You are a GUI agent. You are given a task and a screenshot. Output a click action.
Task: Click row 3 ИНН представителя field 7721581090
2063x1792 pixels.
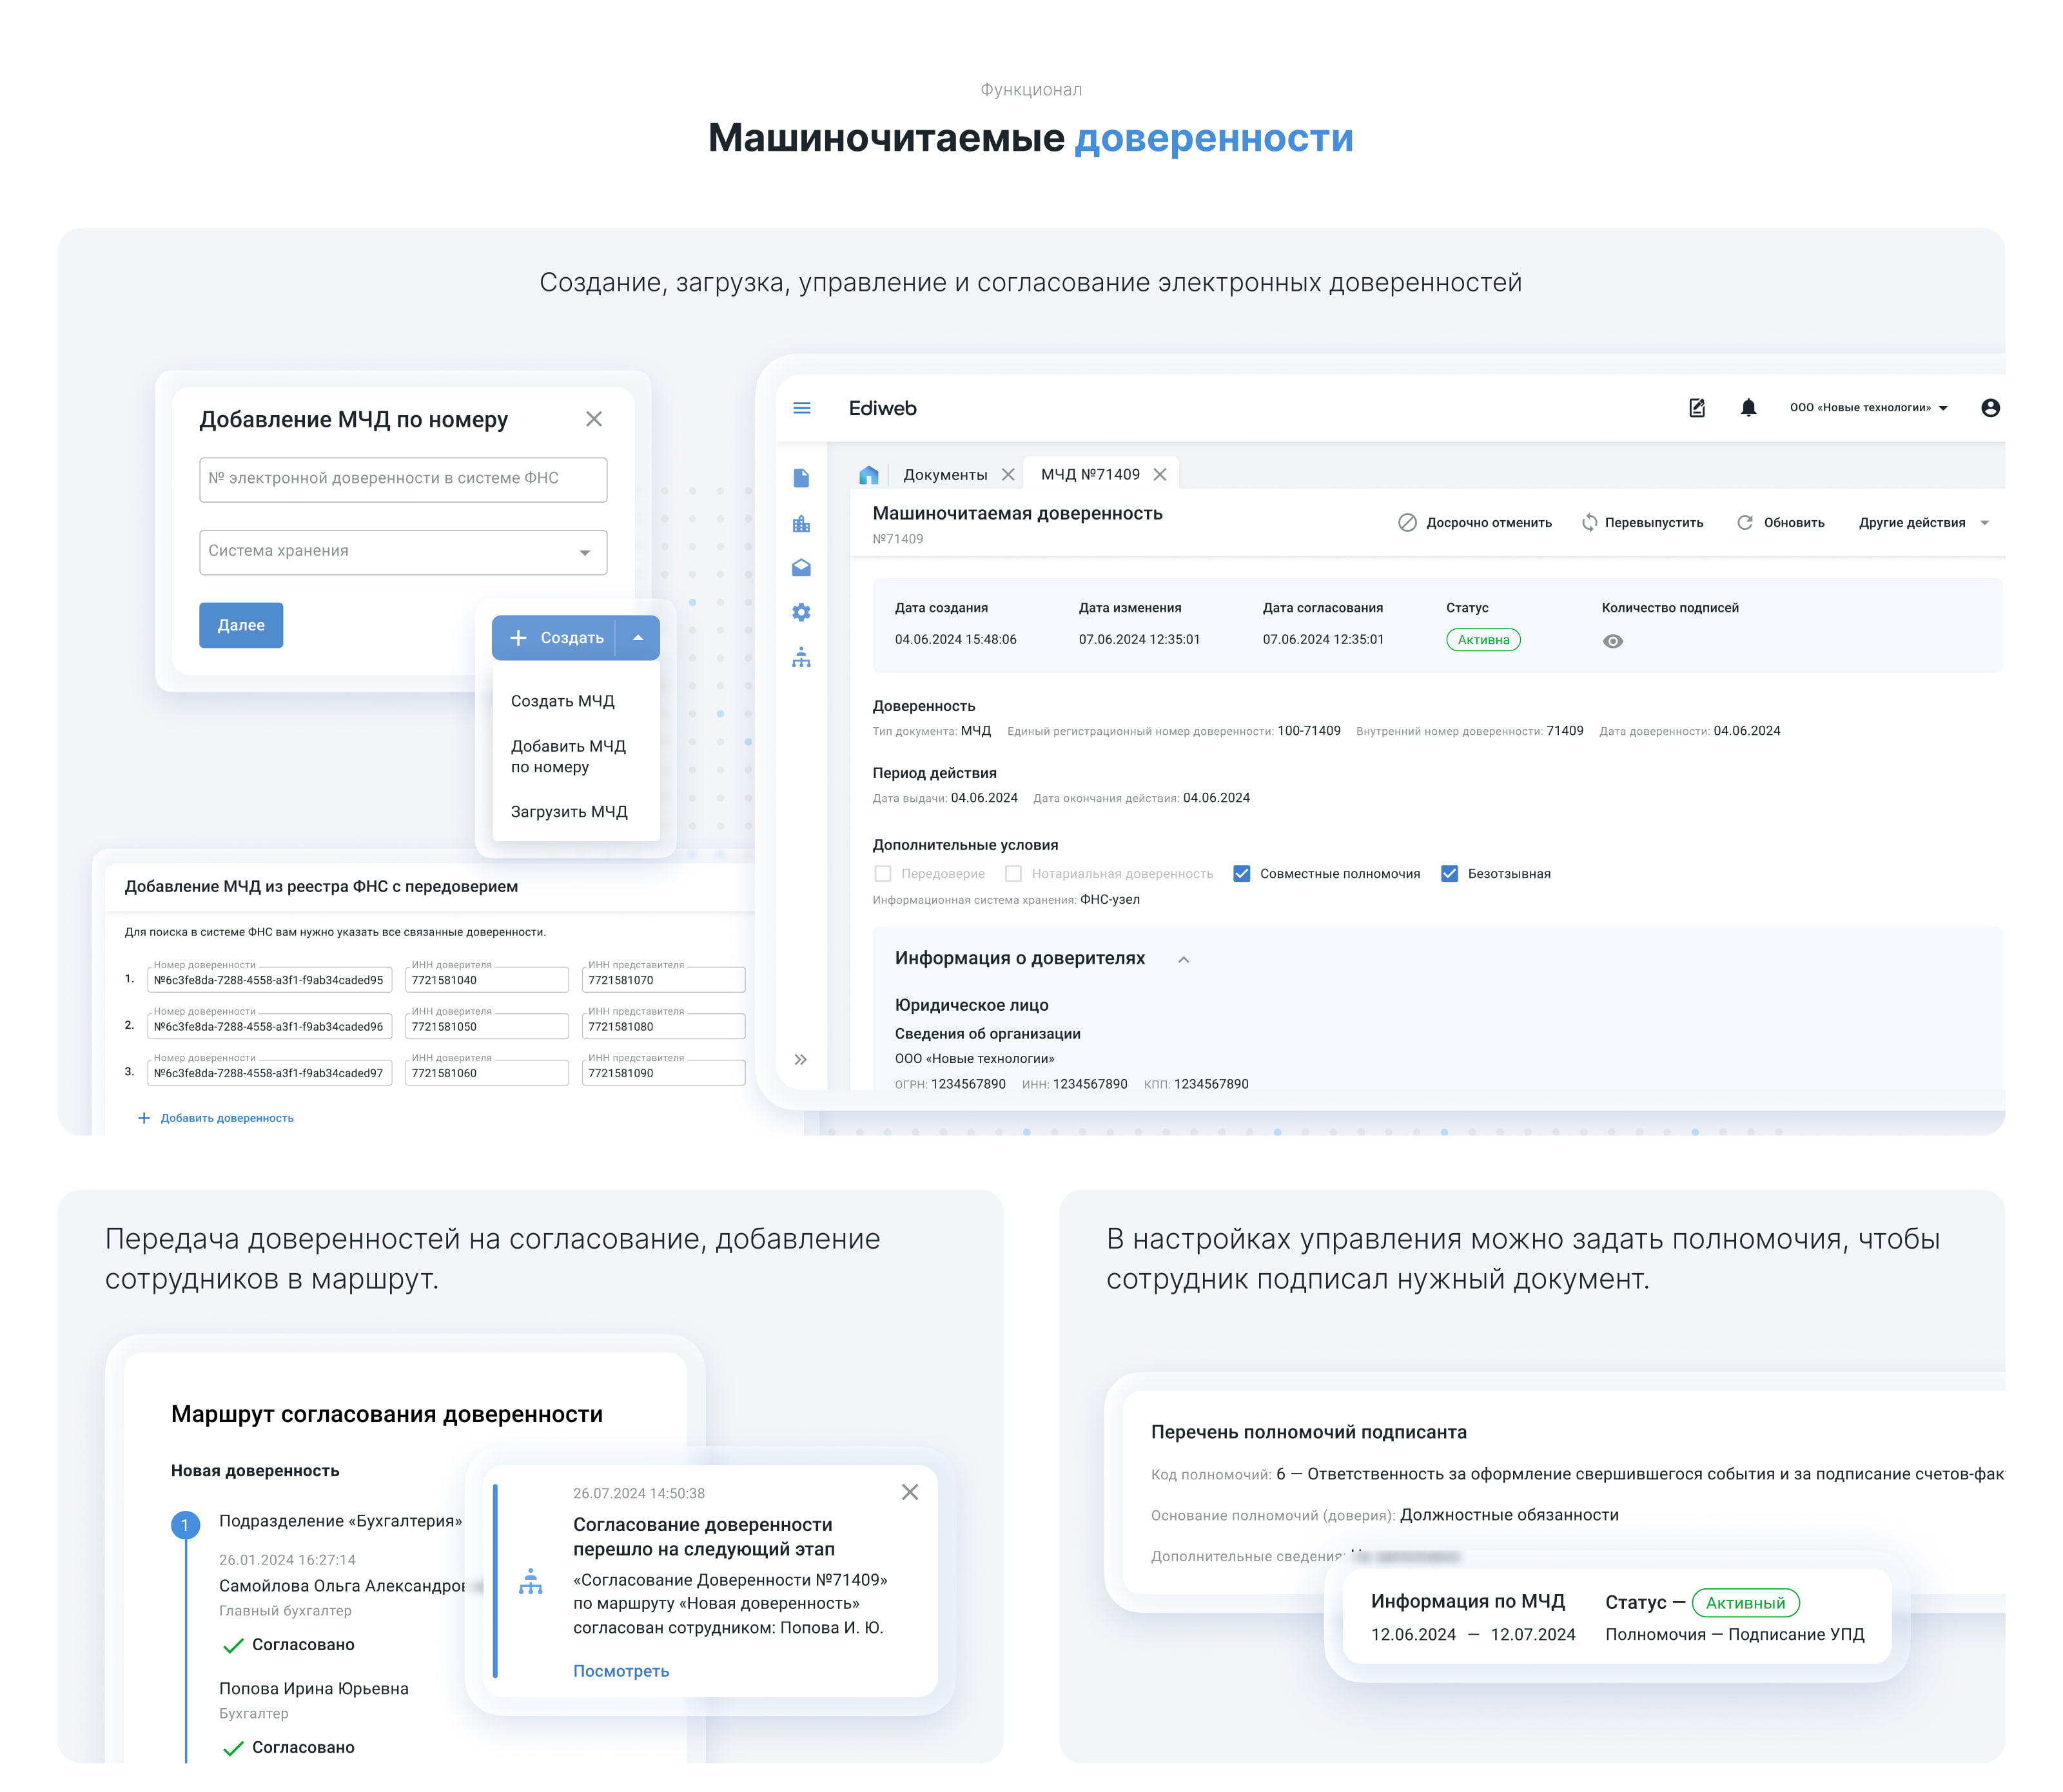[x=664, y=1073]
